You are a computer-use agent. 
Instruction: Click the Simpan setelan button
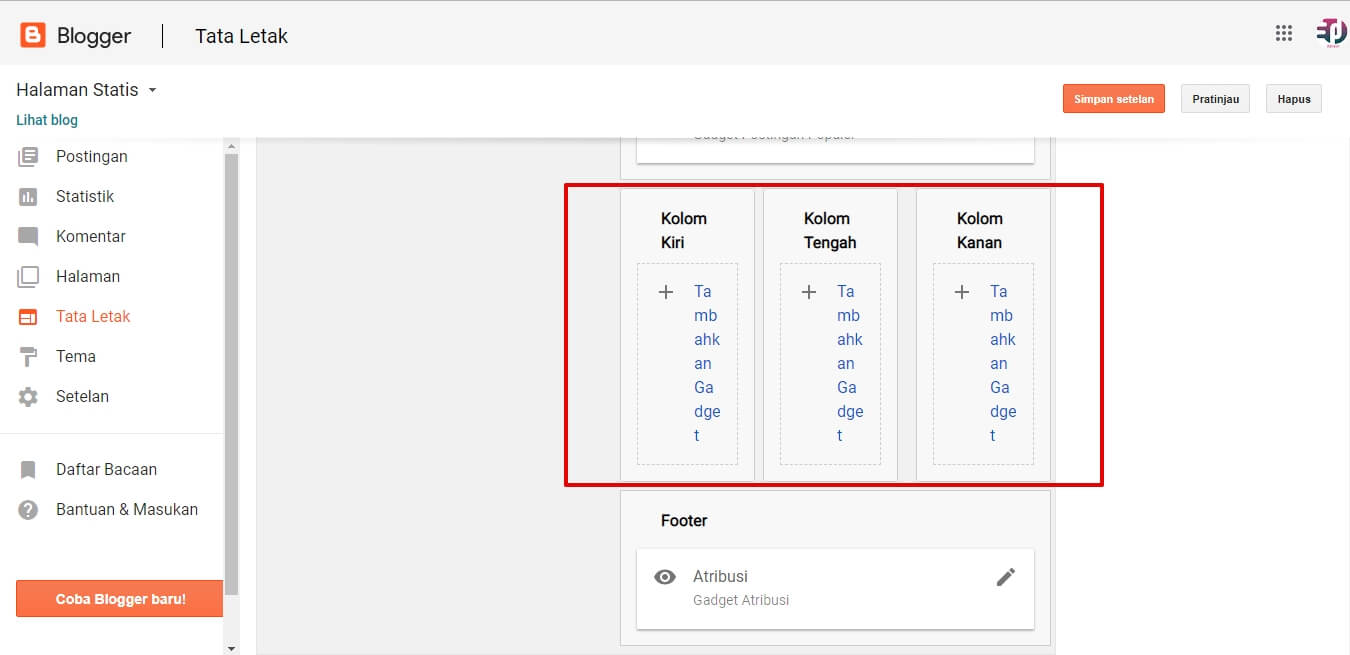tap(1113, 98)
